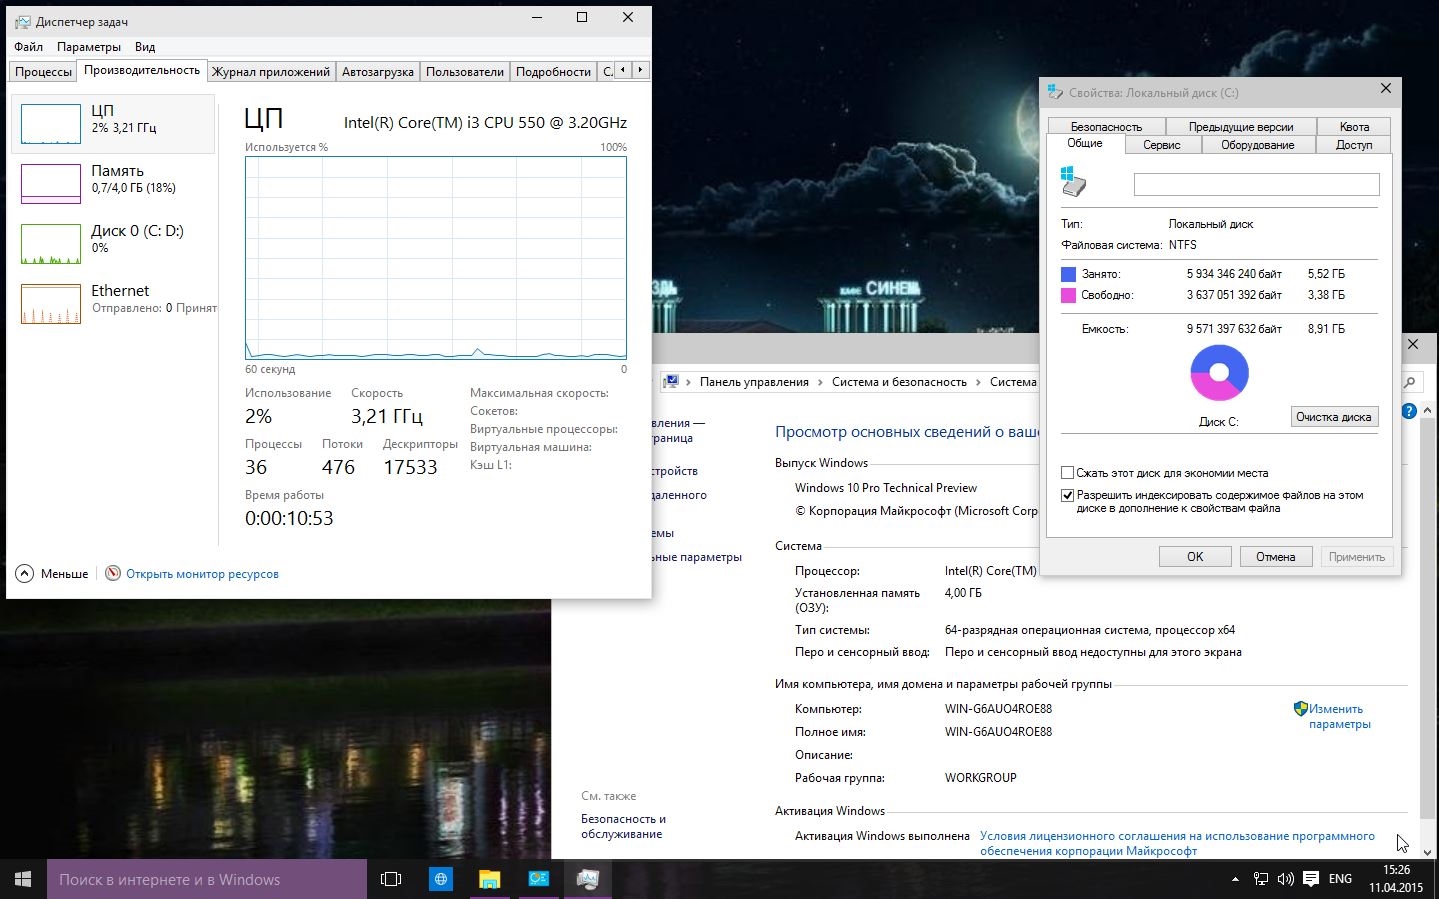
Task: Open the Action Center notifications icon
Action: [1310, 880]
